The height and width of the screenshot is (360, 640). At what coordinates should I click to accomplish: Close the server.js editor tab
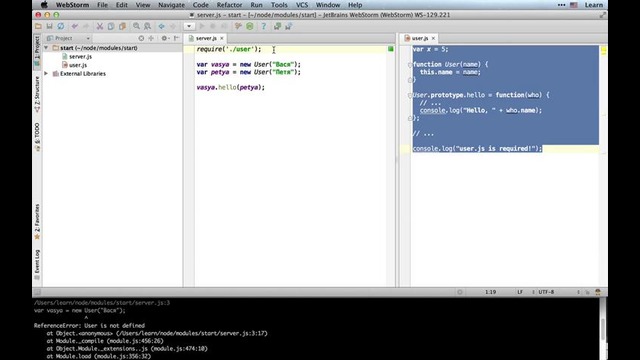click(x=222, y=38)
